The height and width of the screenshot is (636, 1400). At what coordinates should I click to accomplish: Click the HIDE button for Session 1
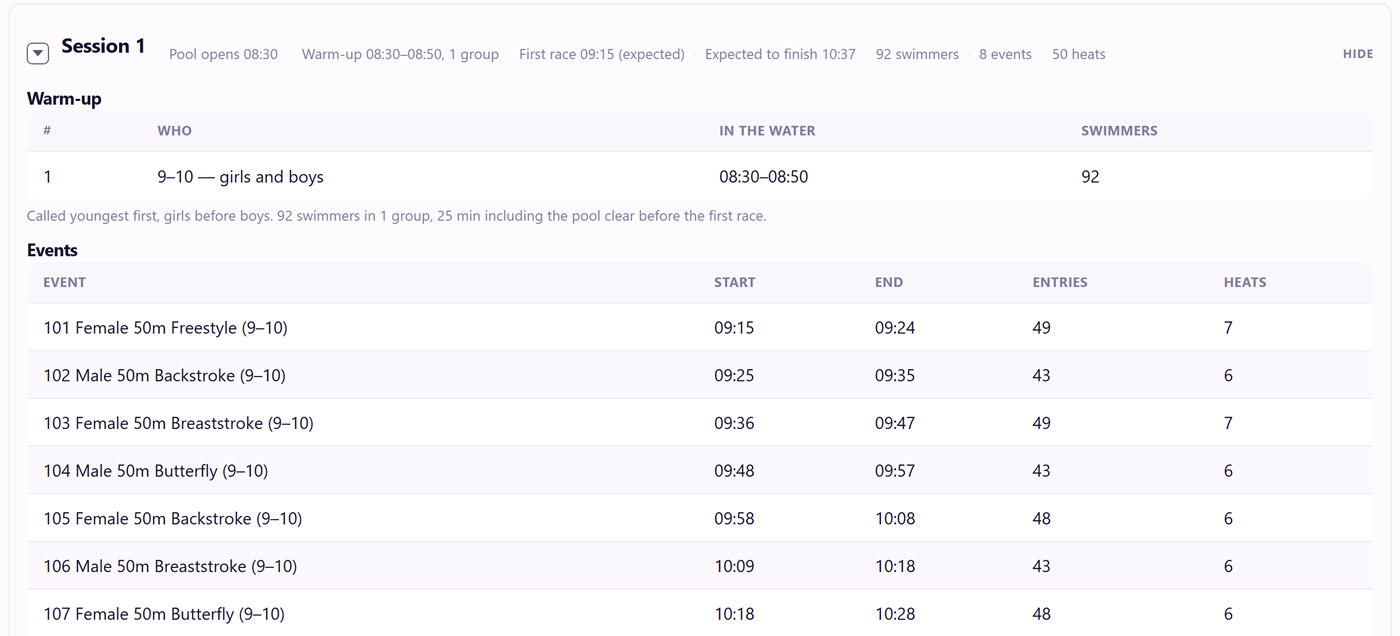point(1358,54)
